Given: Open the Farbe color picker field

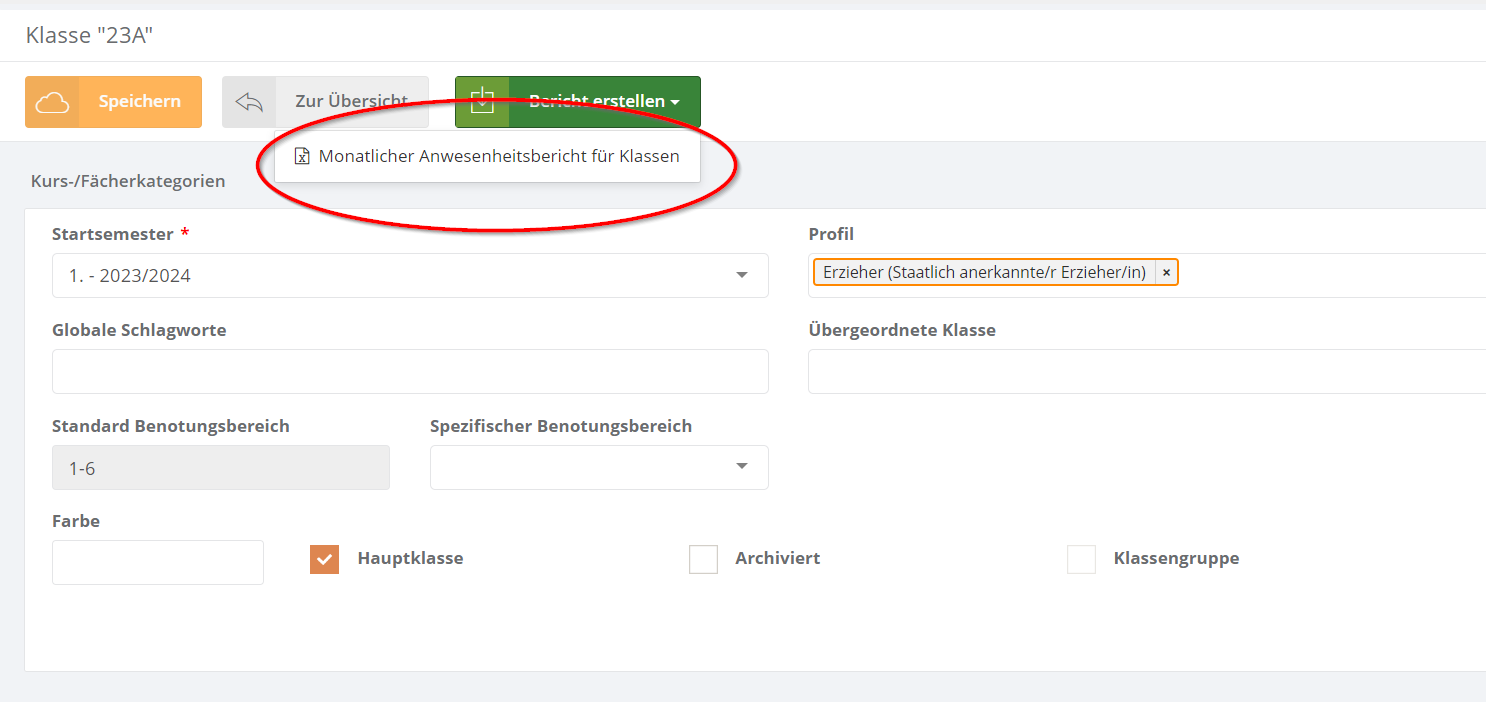Looking at the screenshot, I should 158,562.
